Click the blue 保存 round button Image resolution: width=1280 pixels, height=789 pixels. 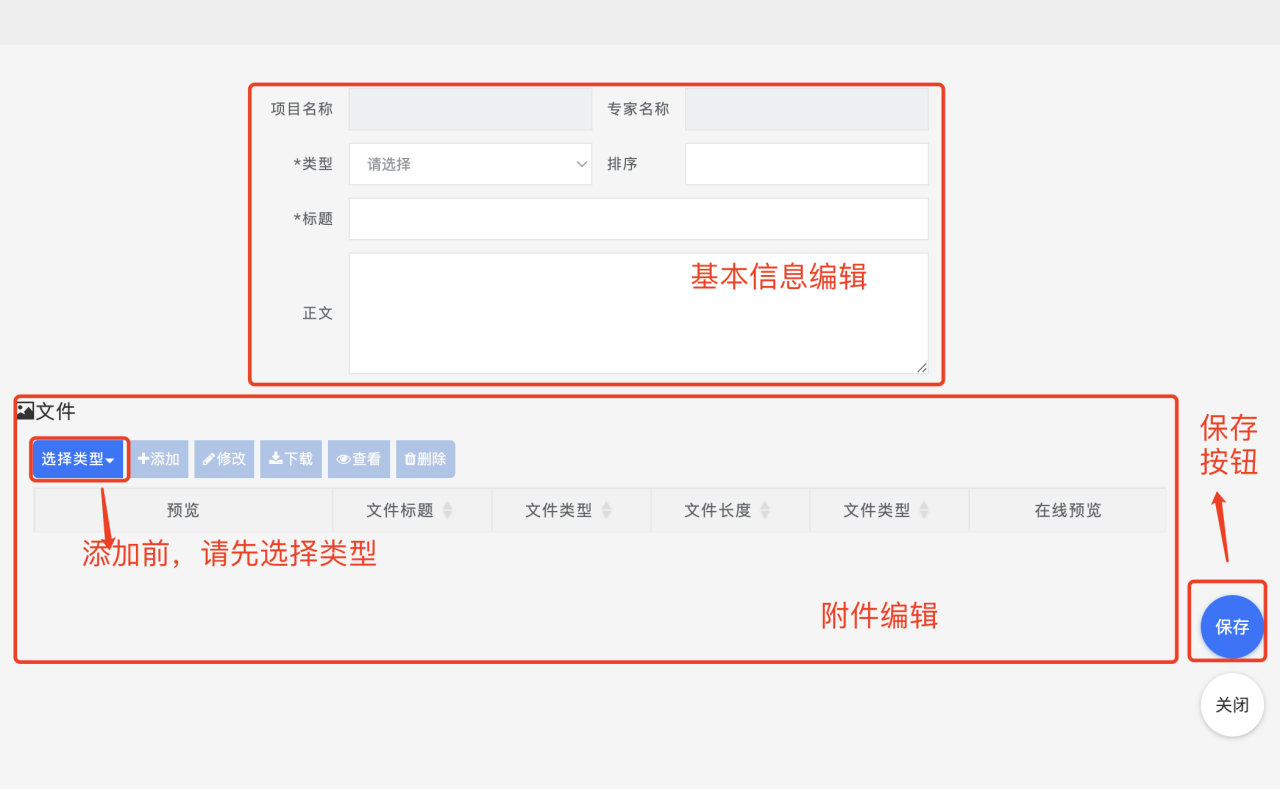point(1232,627)
